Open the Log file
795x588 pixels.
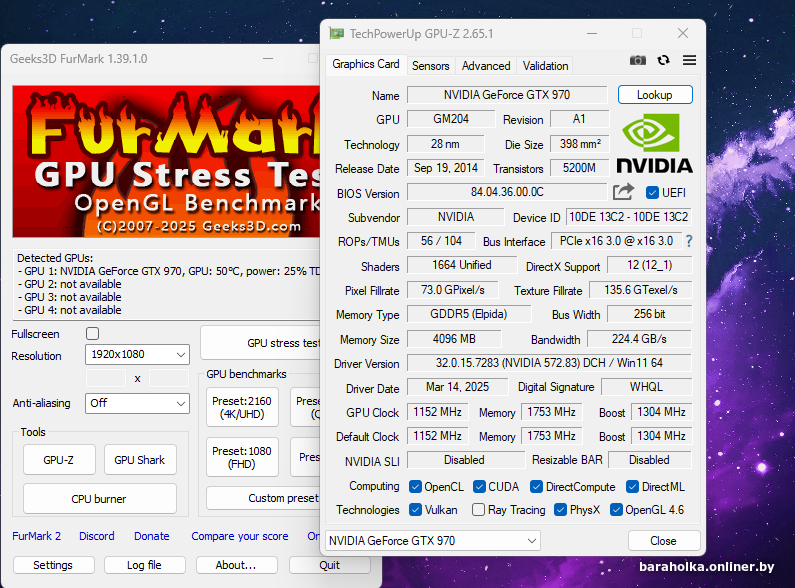click(x=144, y=565)
